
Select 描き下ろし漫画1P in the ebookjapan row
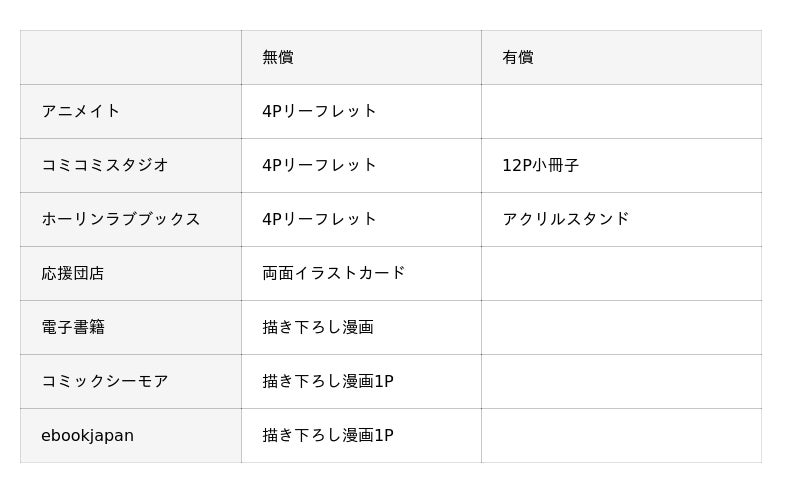[328, 435]
